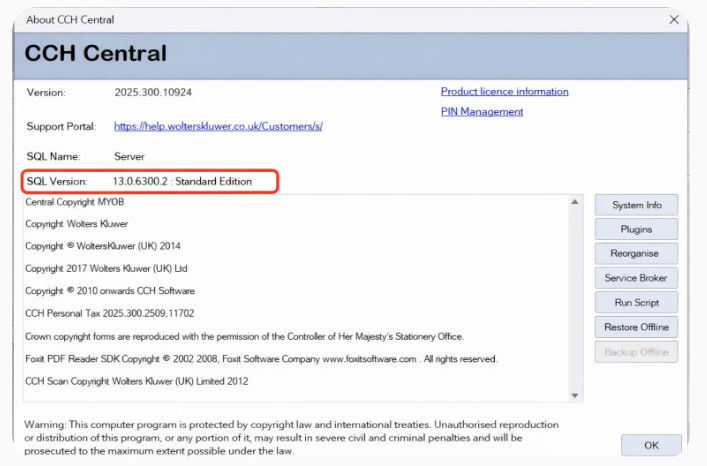The height and width of the screenshot is (466, 707).
Task: Click the System Info button
Action: (x=636, y=205)
